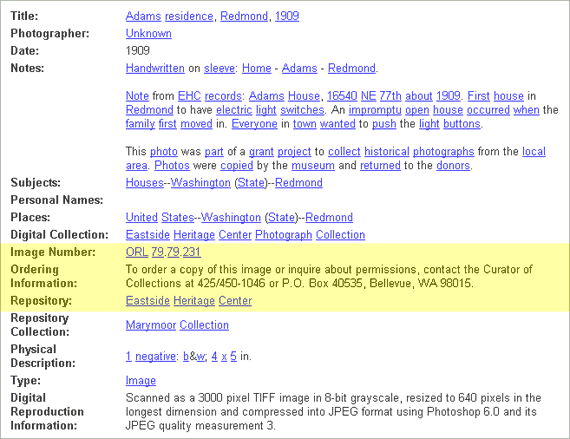Screen dimensions: 570x439
Task: Open the 'ORL' image number link
Action: (x=137, y=252)
